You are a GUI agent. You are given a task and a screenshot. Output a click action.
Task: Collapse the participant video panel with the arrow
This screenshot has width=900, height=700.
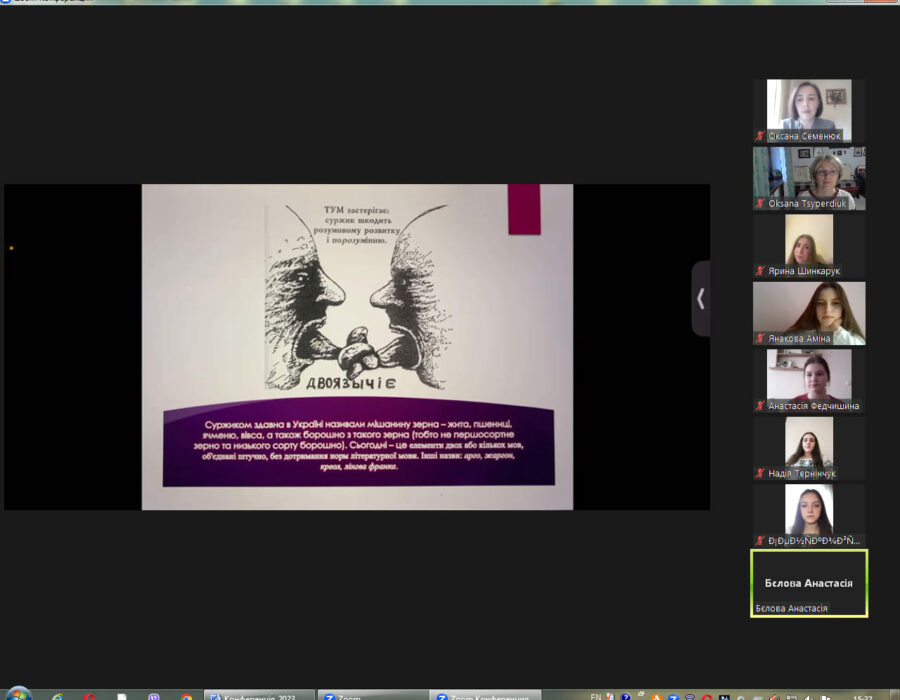click(700, 299)
